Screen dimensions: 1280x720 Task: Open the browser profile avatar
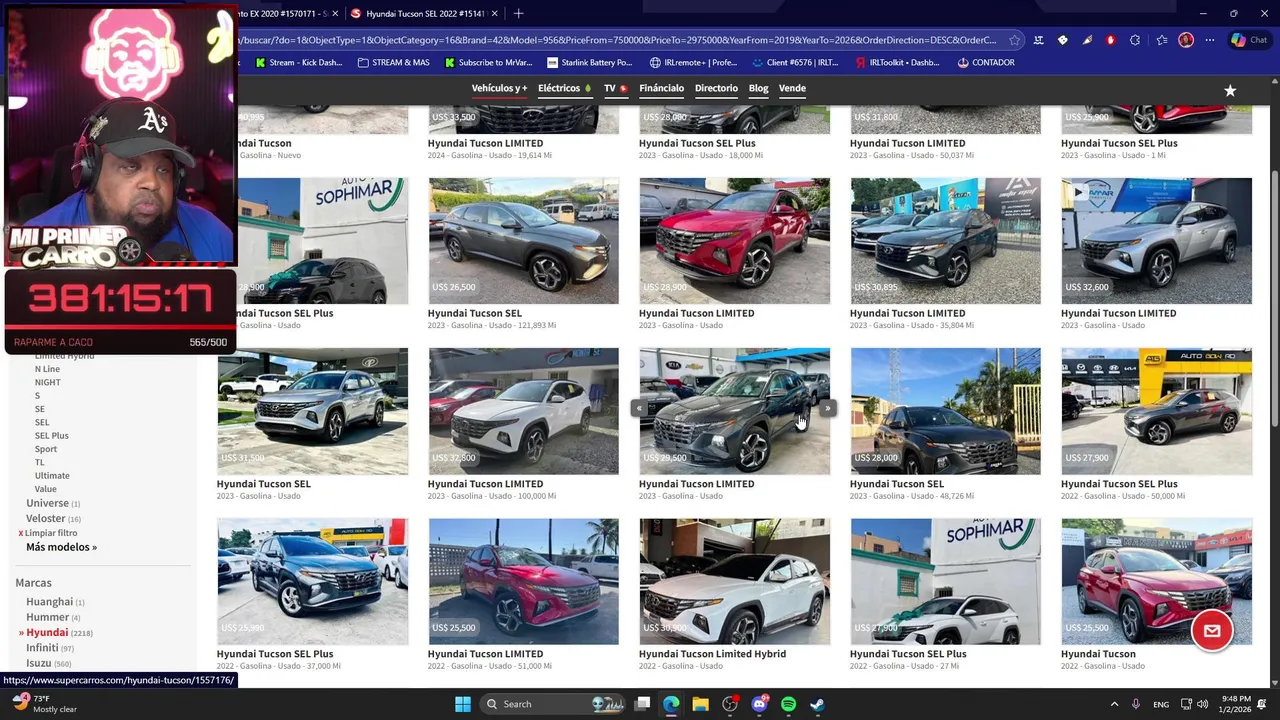click(x=1186, y=40)
